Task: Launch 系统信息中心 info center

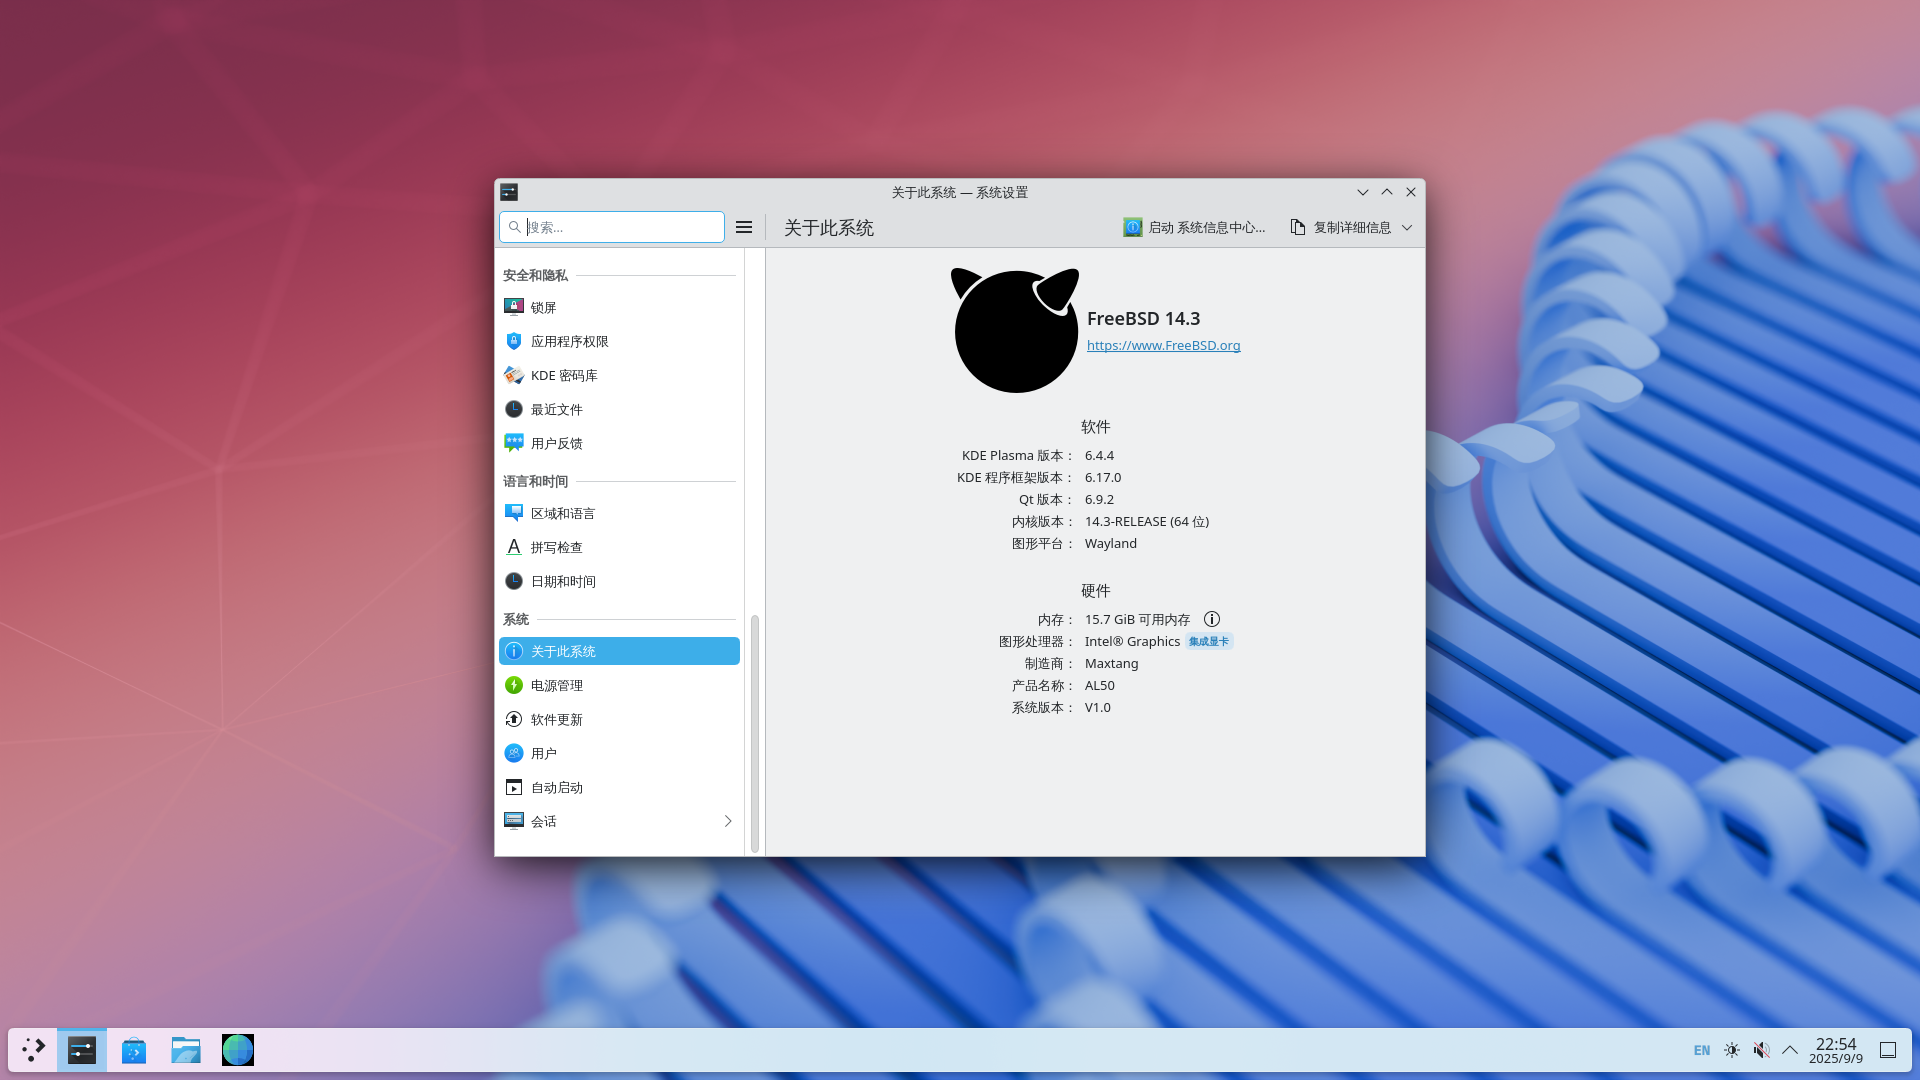Action: [x=1194, y=227]
